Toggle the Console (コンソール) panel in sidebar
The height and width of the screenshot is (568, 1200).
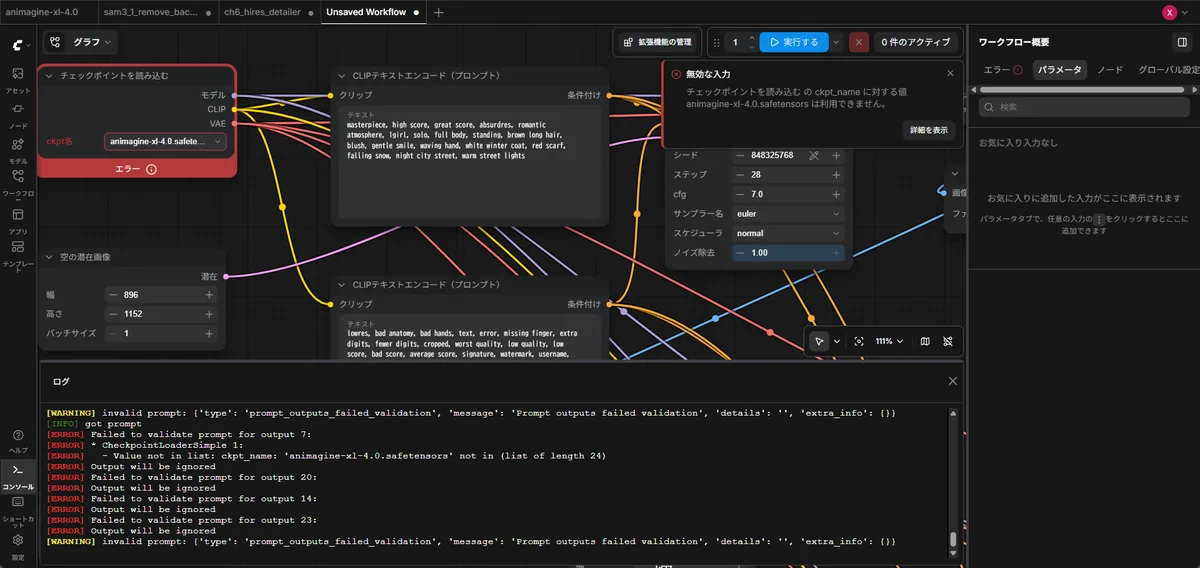point(18,475)
